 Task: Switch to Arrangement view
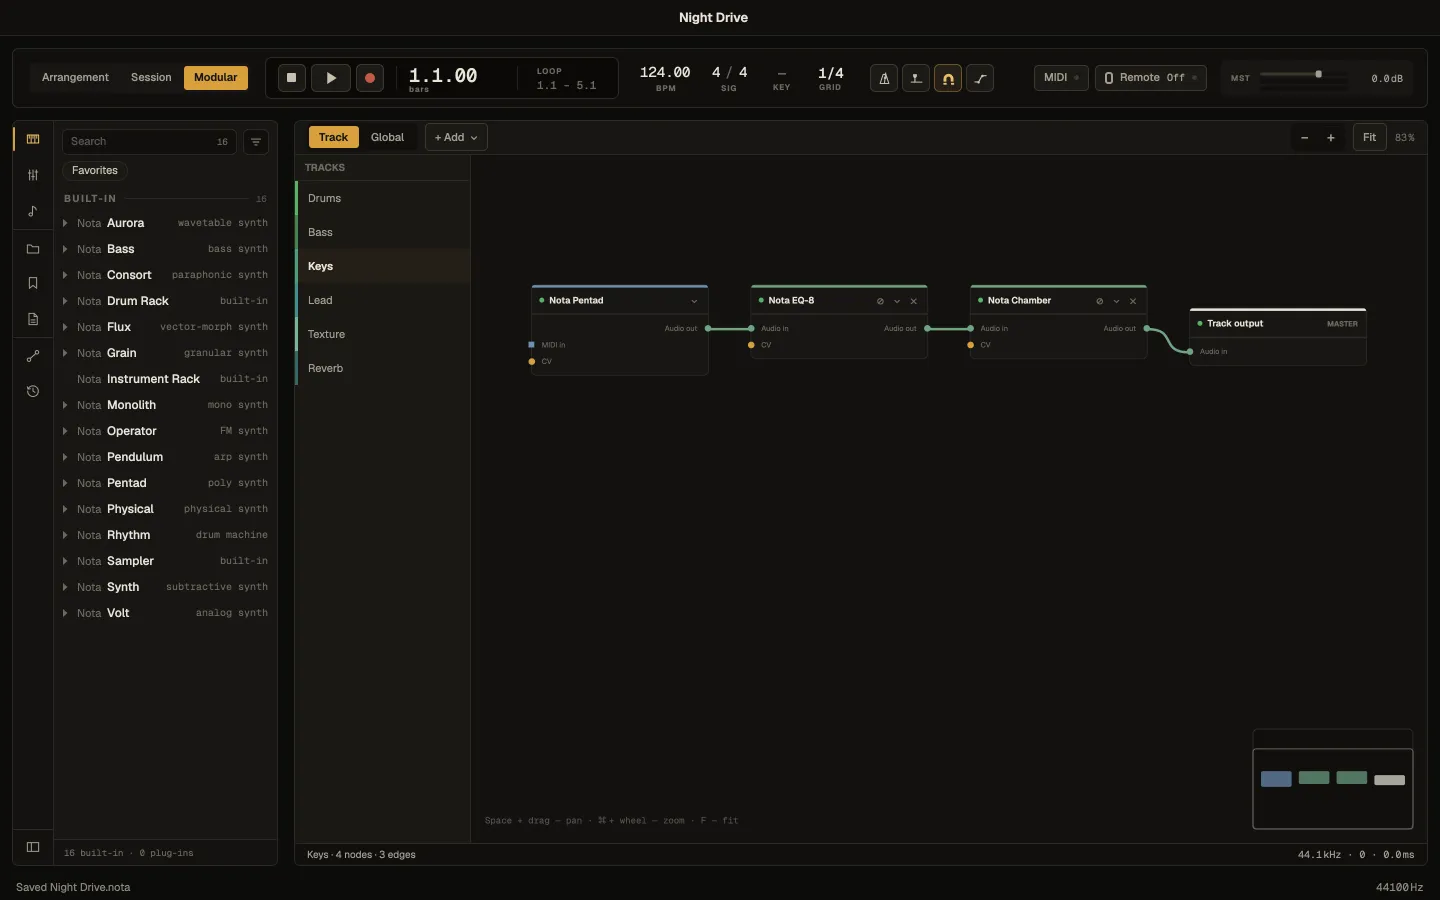75,78
